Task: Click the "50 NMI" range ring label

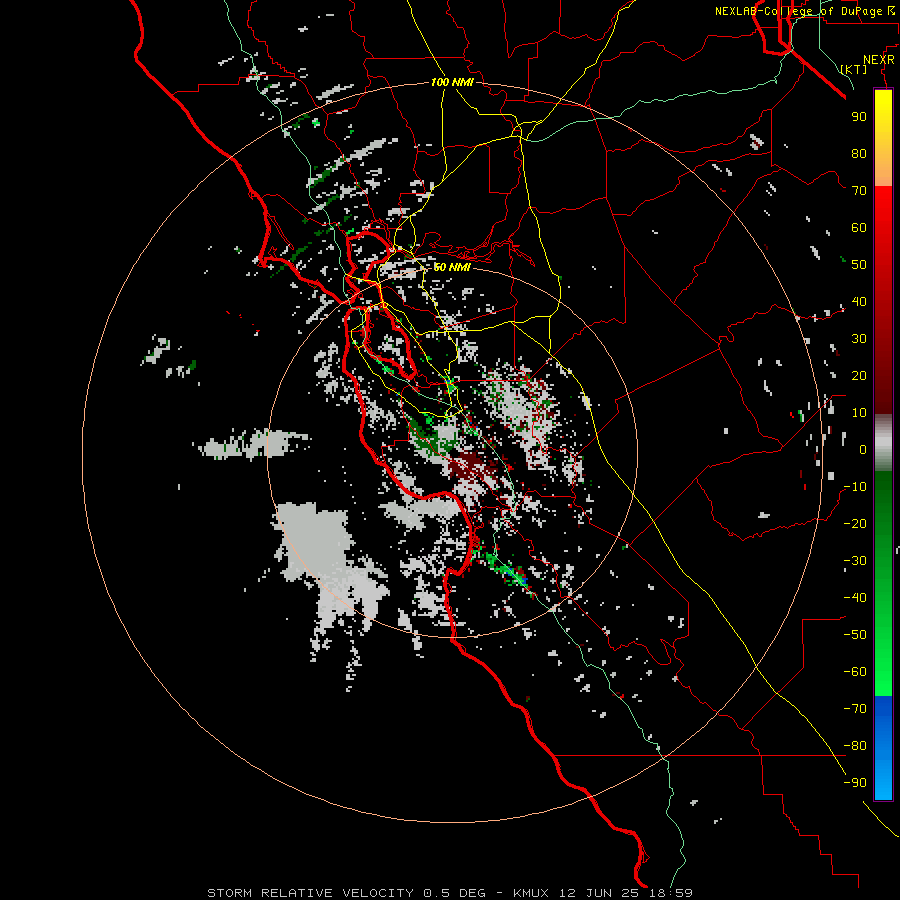Action: [452, 267]
